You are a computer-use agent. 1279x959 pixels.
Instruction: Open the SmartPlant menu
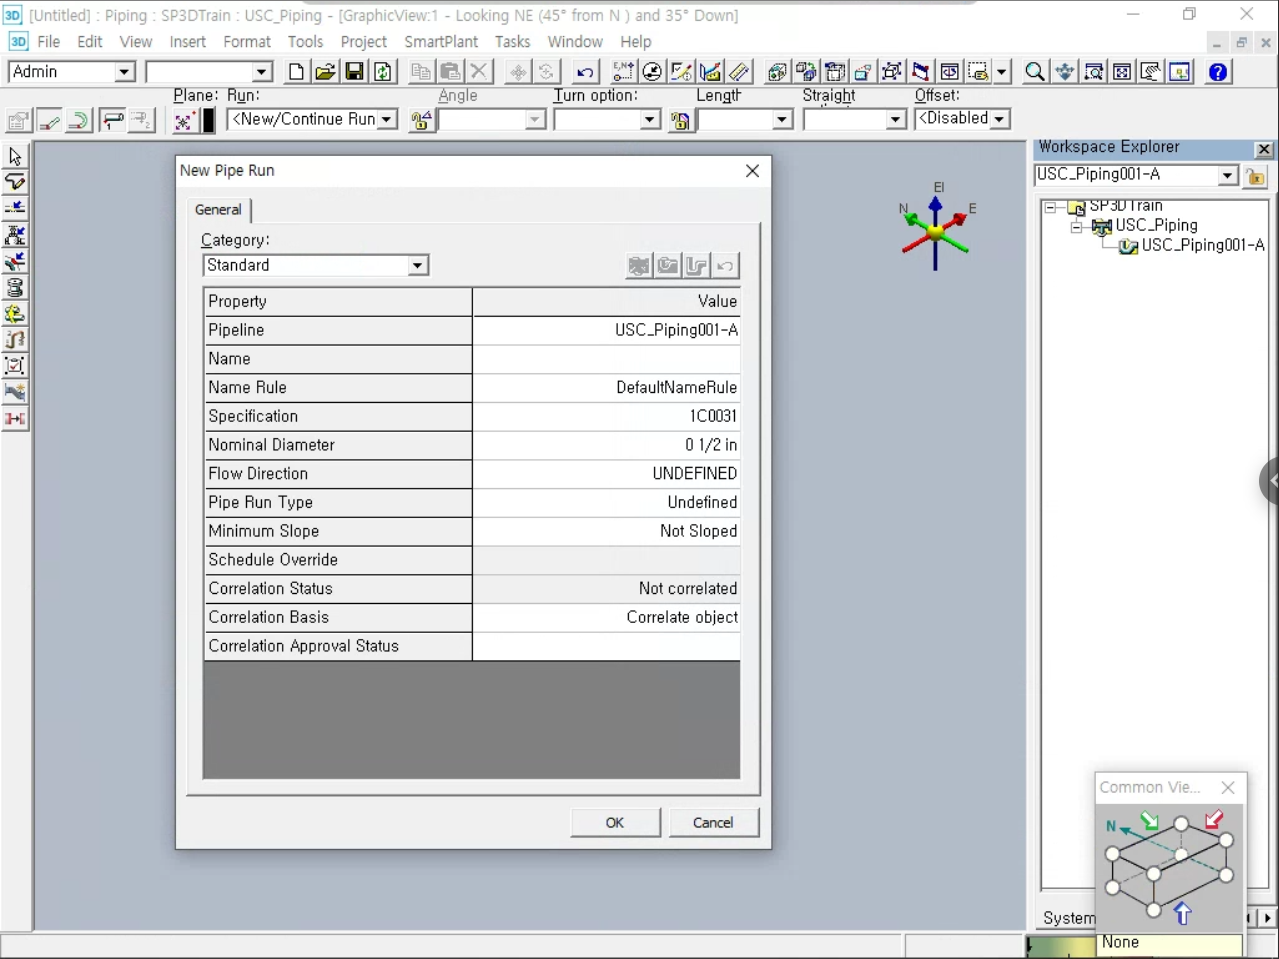pos(441,42)
